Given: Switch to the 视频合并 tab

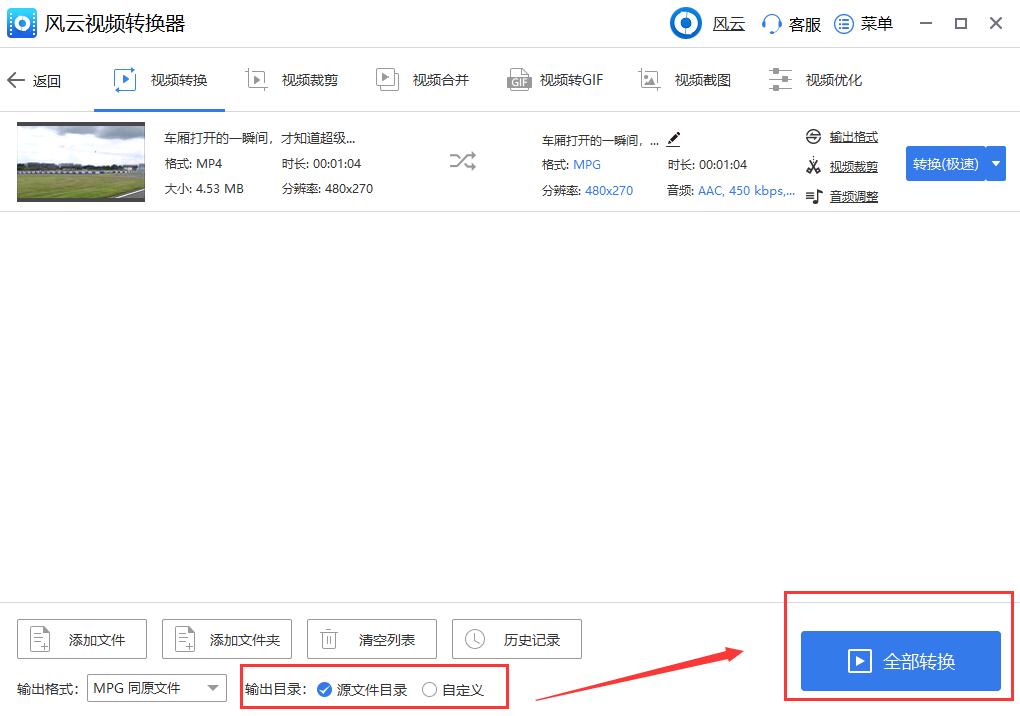Looking at the screenshot, I should click(x=423, y=79).
